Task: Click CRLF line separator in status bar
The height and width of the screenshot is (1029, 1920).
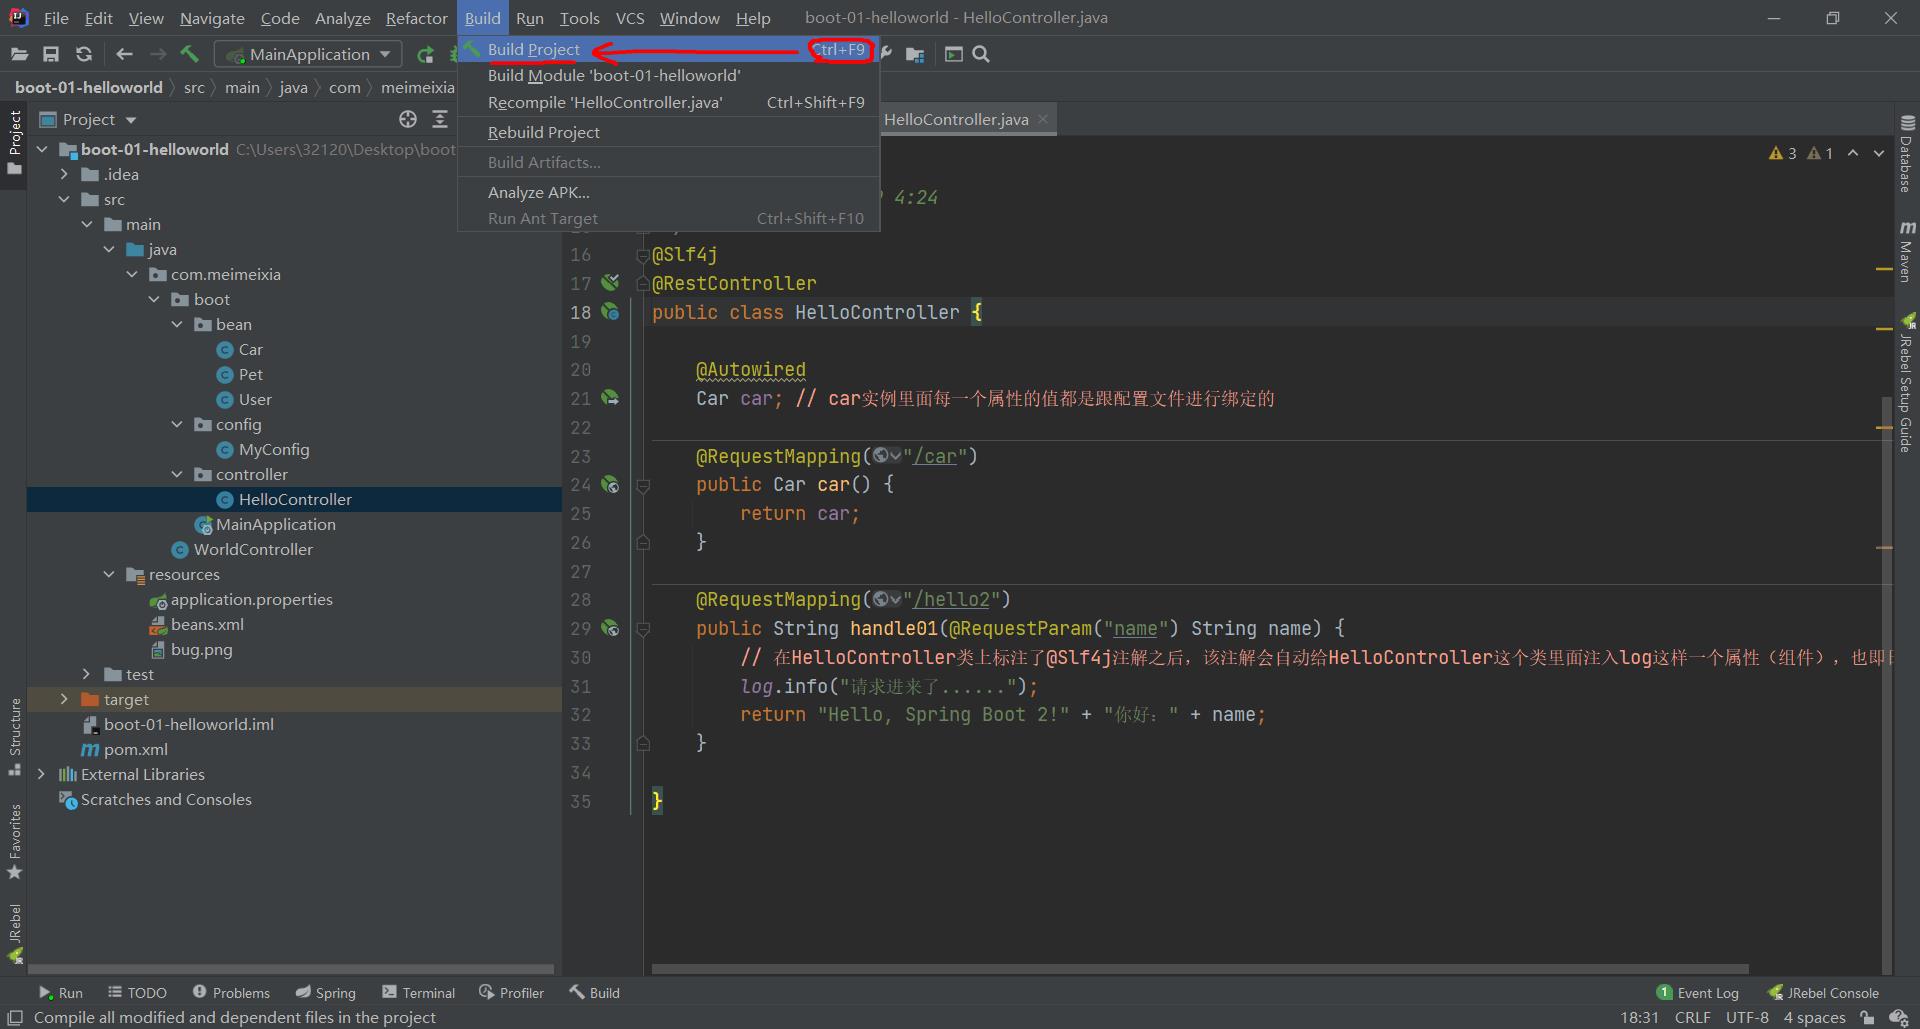Action: pyautogui.click(x=1692, y=1017)
